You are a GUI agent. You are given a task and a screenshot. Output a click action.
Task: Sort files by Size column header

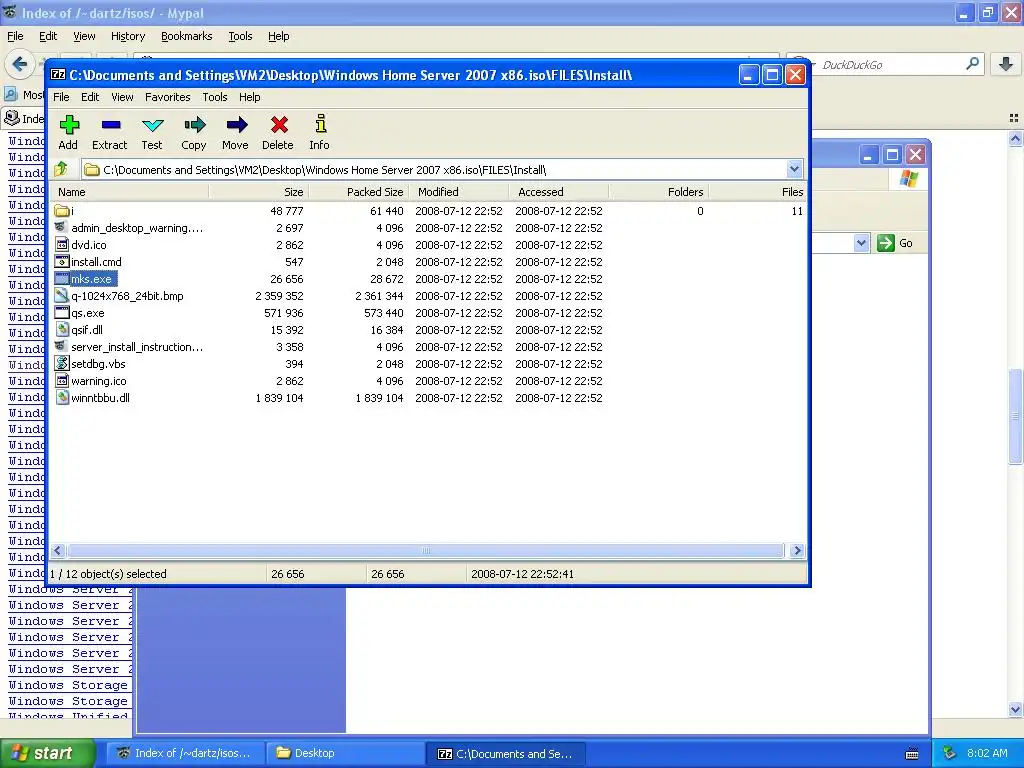tap(259, 192)
